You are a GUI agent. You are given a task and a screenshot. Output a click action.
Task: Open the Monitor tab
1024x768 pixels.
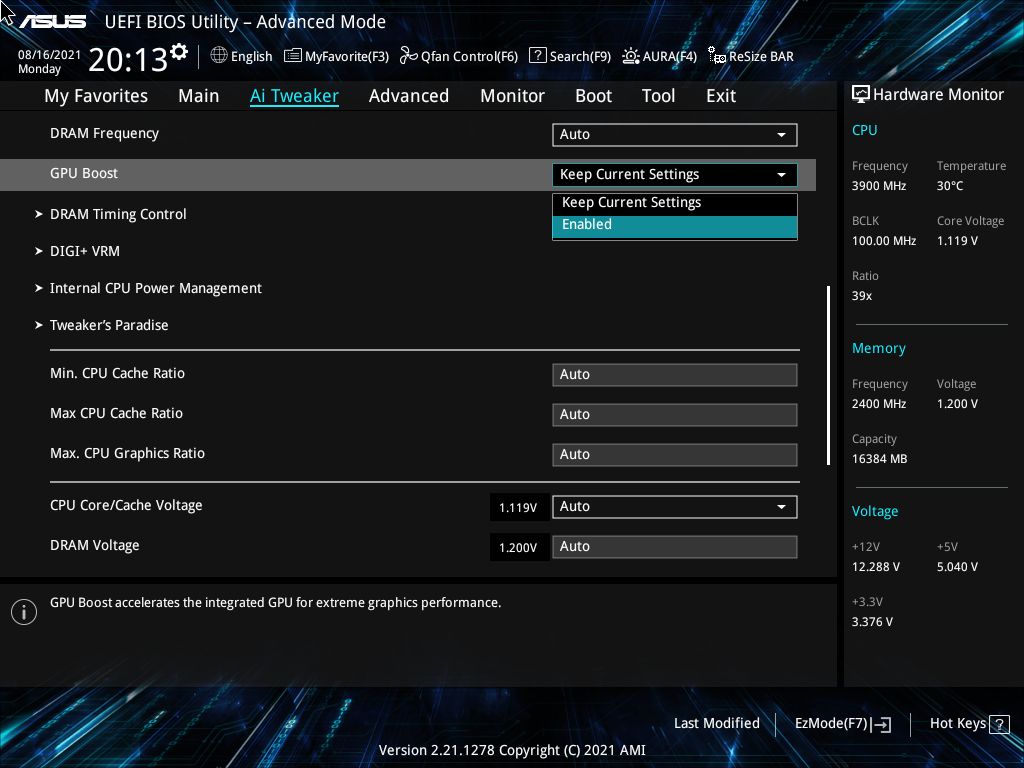pyautogui.click(x=513, y=96)
